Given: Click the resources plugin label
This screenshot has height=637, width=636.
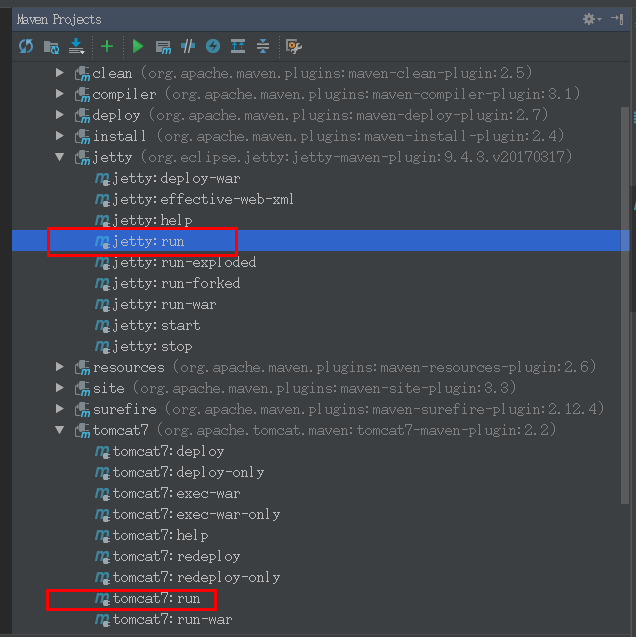Looking at the screenshot, I should (129, 367).
